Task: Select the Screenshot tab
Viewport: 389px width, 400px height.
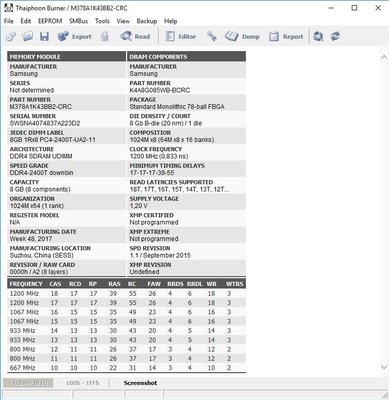Action: (x=140, y=383)
